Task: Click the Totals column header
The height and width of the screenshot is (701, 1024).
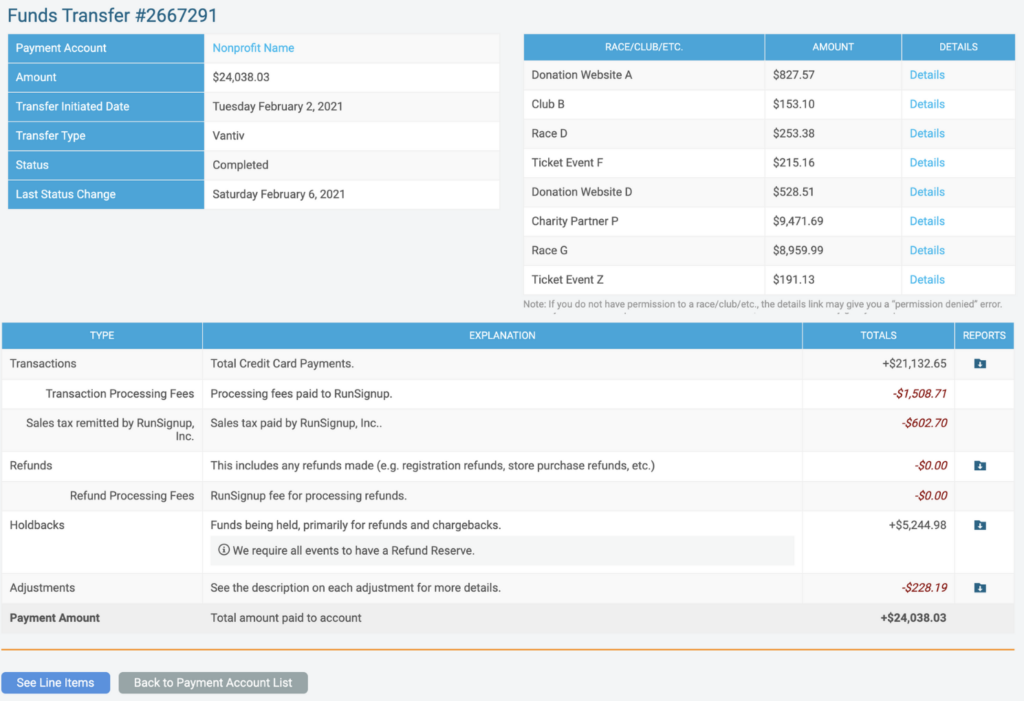Action: 878,335
